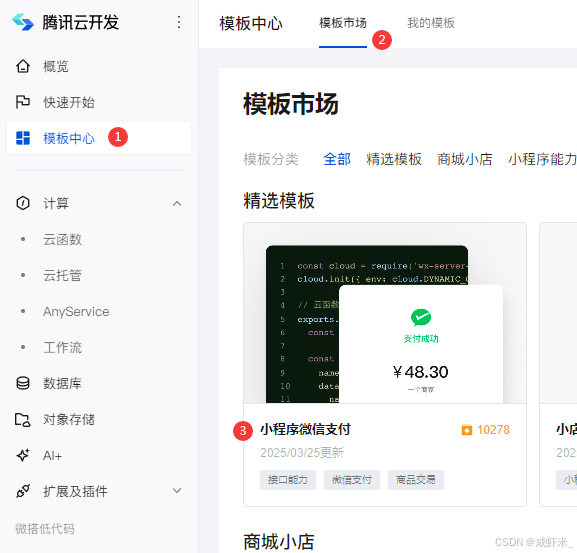This screenshot has width=577, height=553.
Task: Select the 精选模板 category filter
Action: coord(394,159)
